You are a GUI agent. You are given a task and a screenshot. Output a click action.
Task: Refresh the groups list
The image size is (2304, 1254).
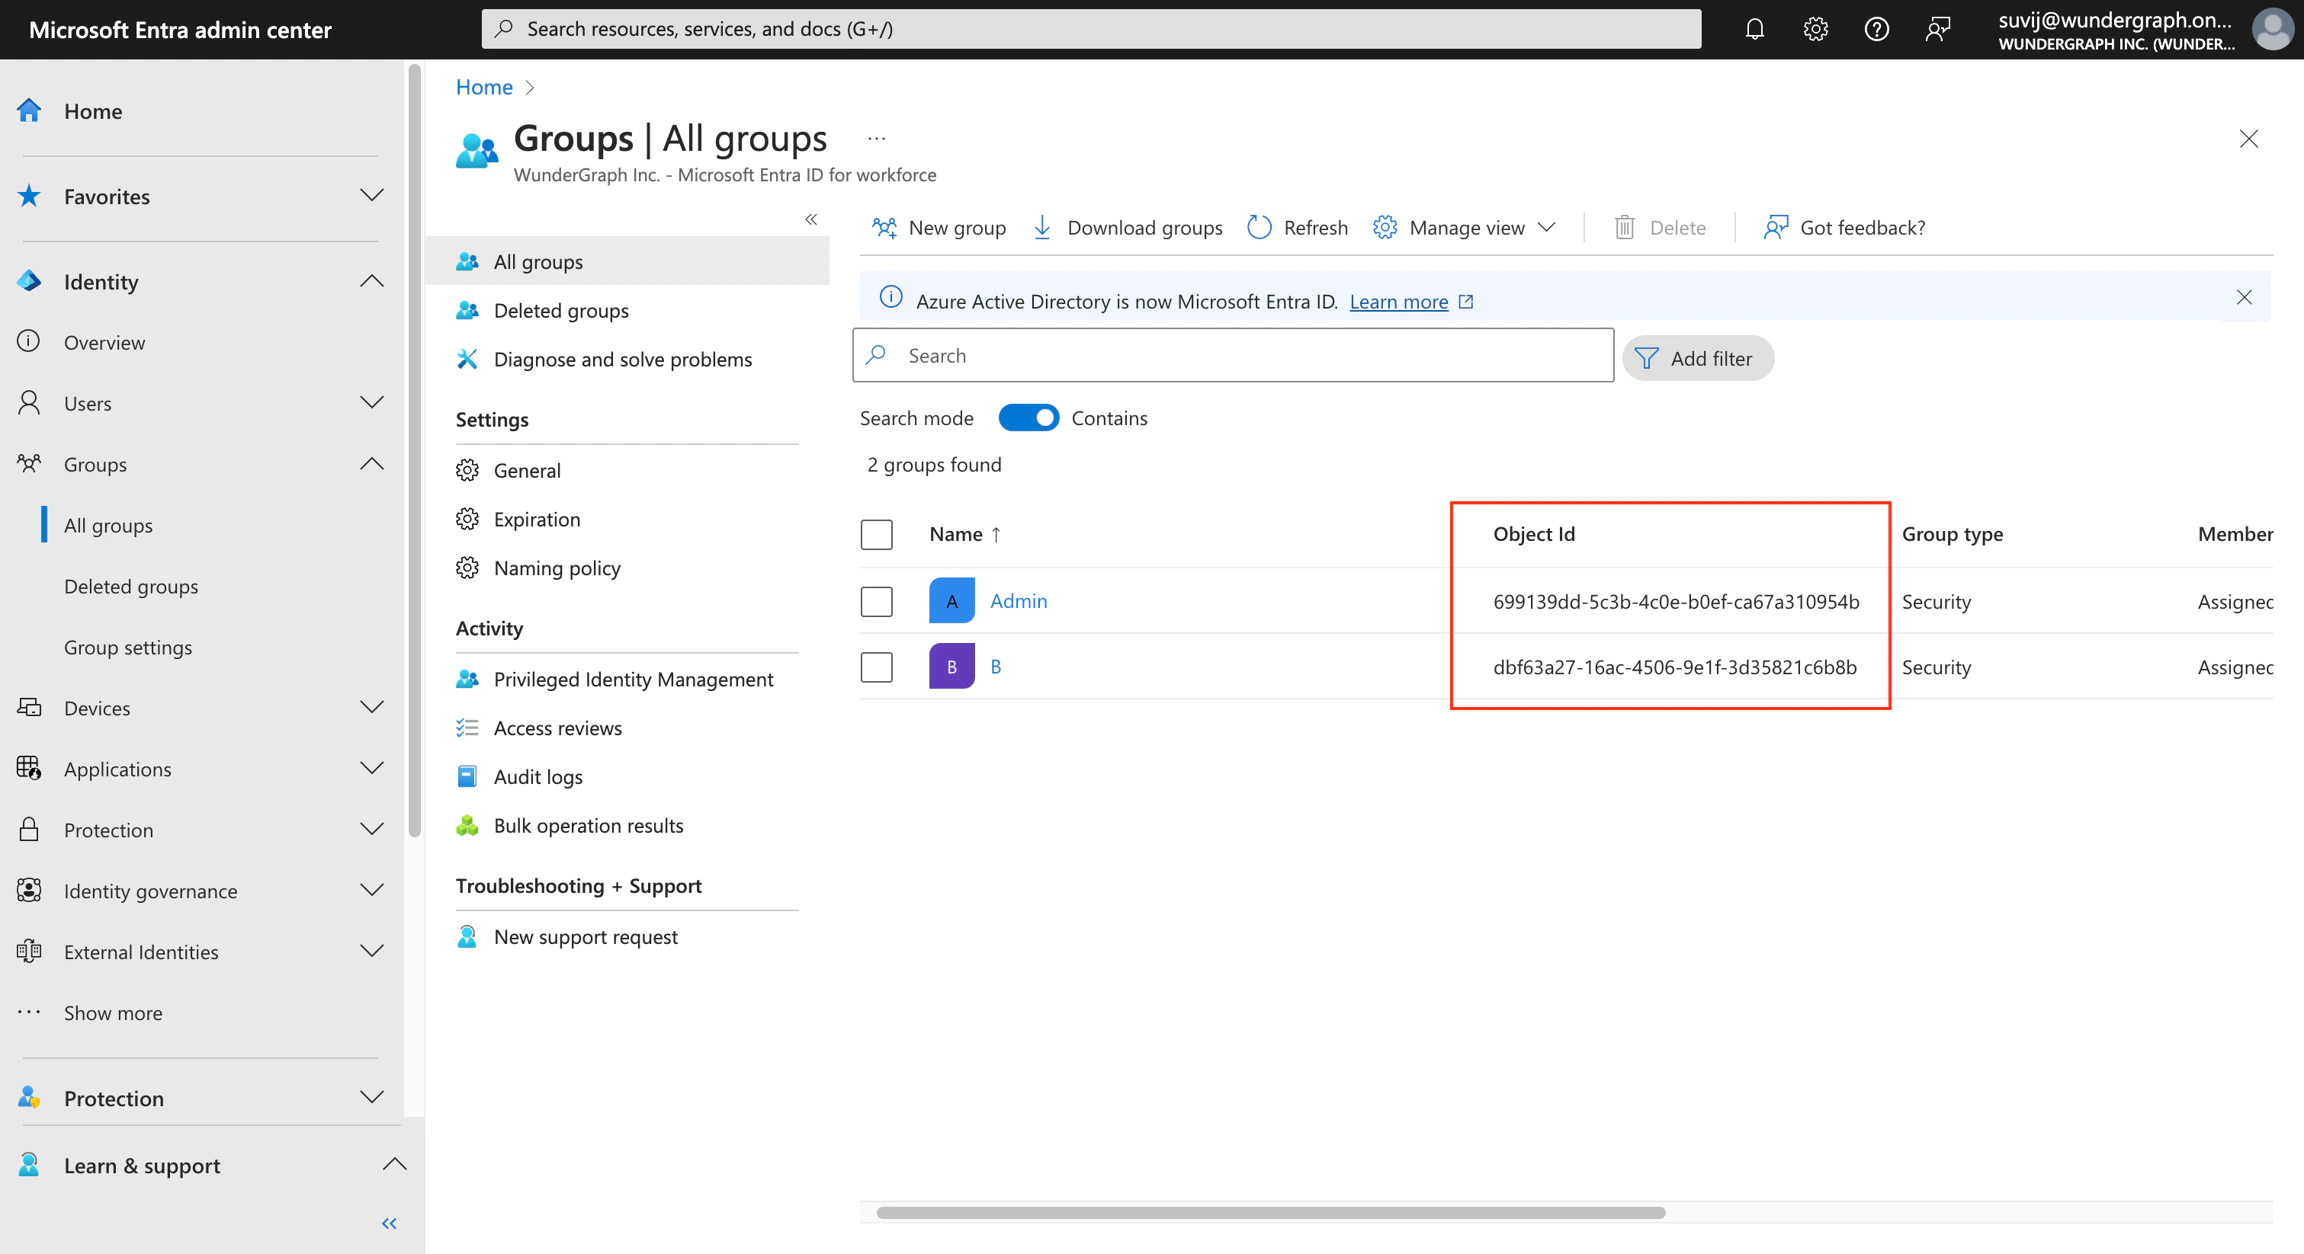[1296, 227]
